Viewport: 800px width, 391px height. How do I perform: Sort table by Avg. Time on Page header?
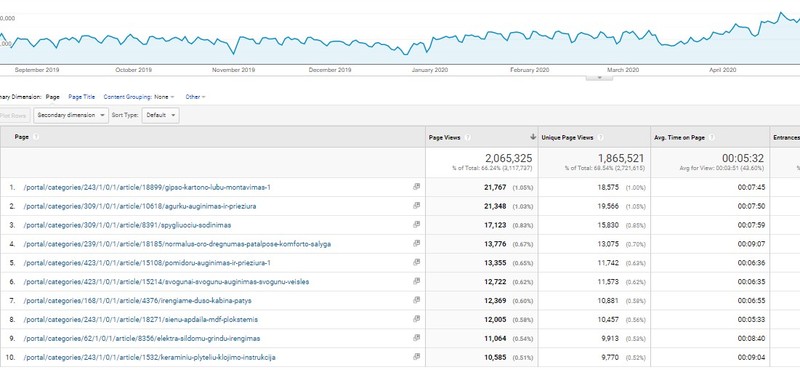(x=680, y=137)
